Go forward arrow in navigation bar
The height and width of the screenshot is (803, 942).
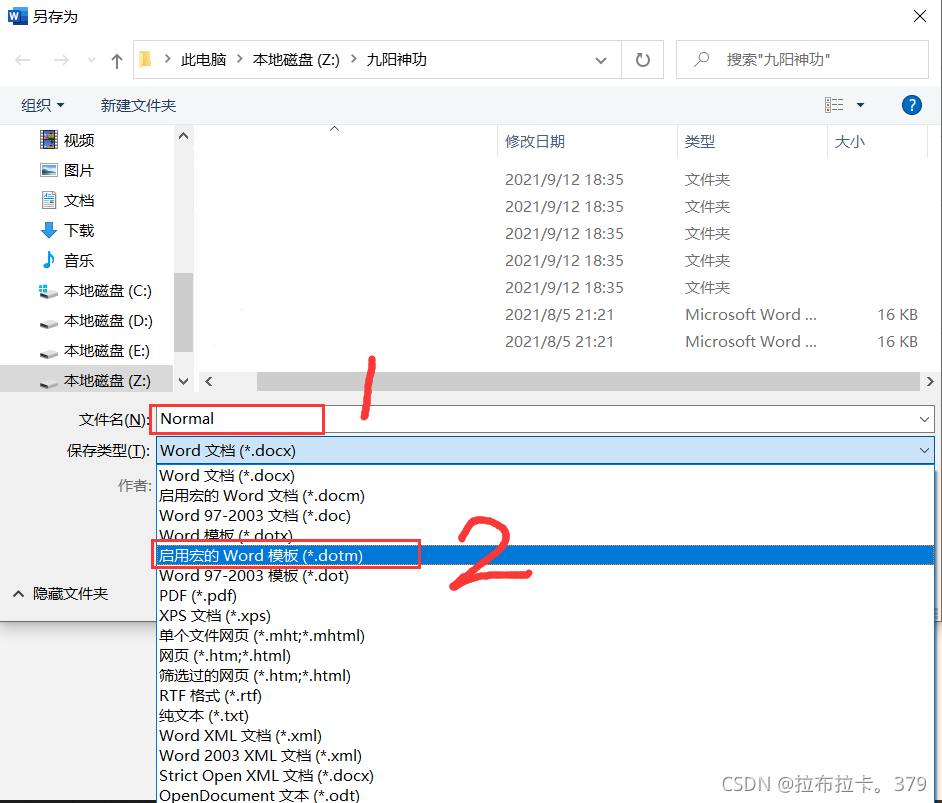pyautogui.click(x=61, y=59)
